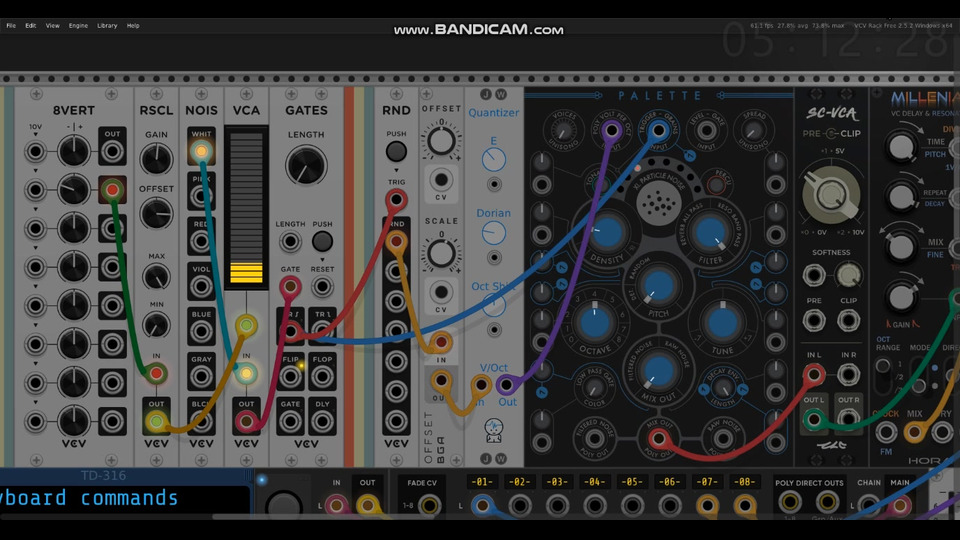Click the Palette VOICES UNISONO knob
Viewport: 960px width, 540px height.
point(561,131)
